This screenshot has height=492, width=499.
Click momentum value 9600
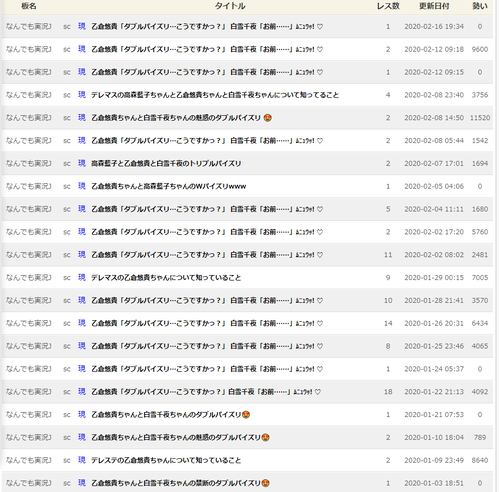click(x=480, y=49)
